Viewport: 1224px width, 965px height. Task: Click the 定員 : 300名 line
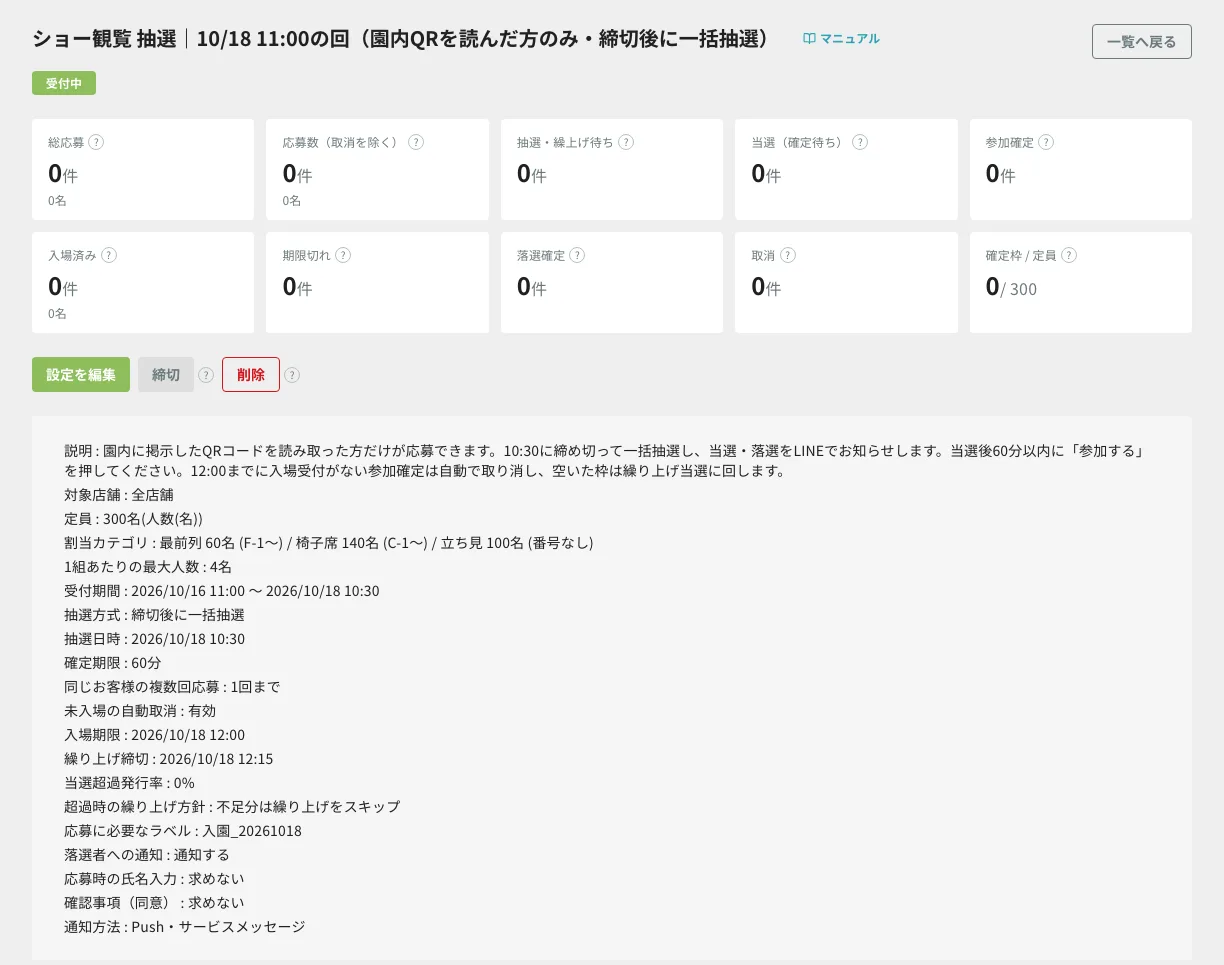133,519
